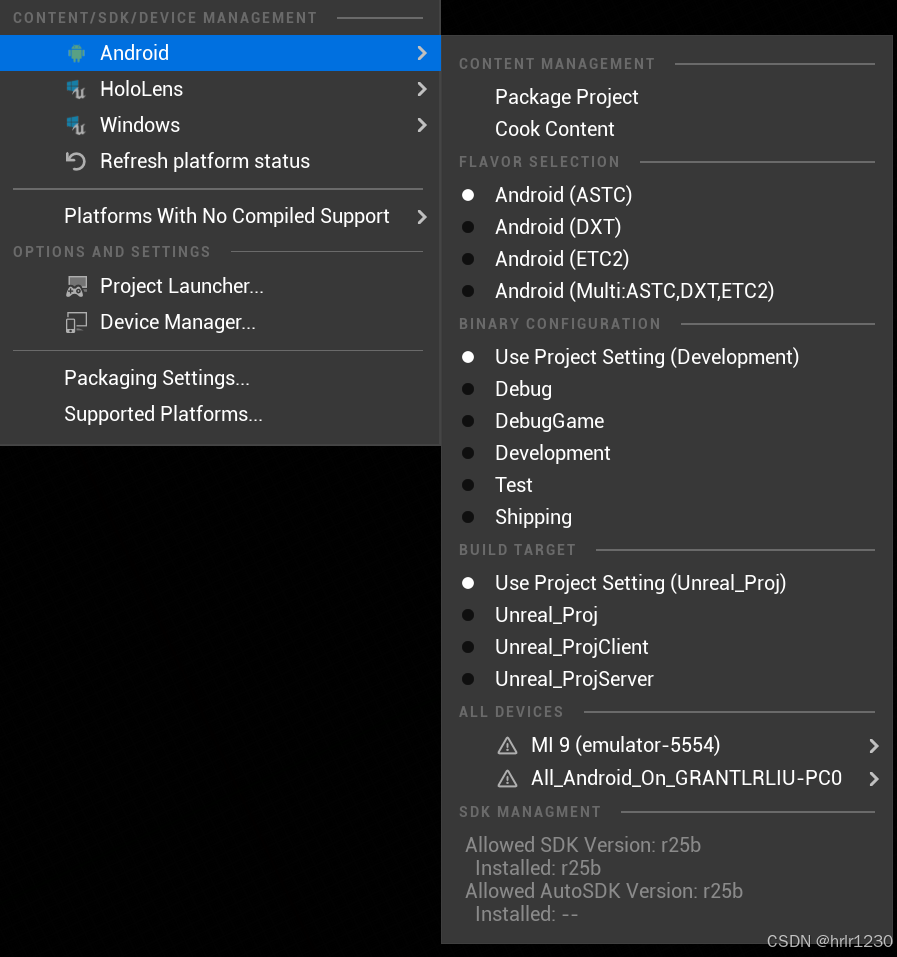Click the Device Manager devices icon
This screenshot has height=957, width=897.
pyautogui.click(x=76, y=322)
